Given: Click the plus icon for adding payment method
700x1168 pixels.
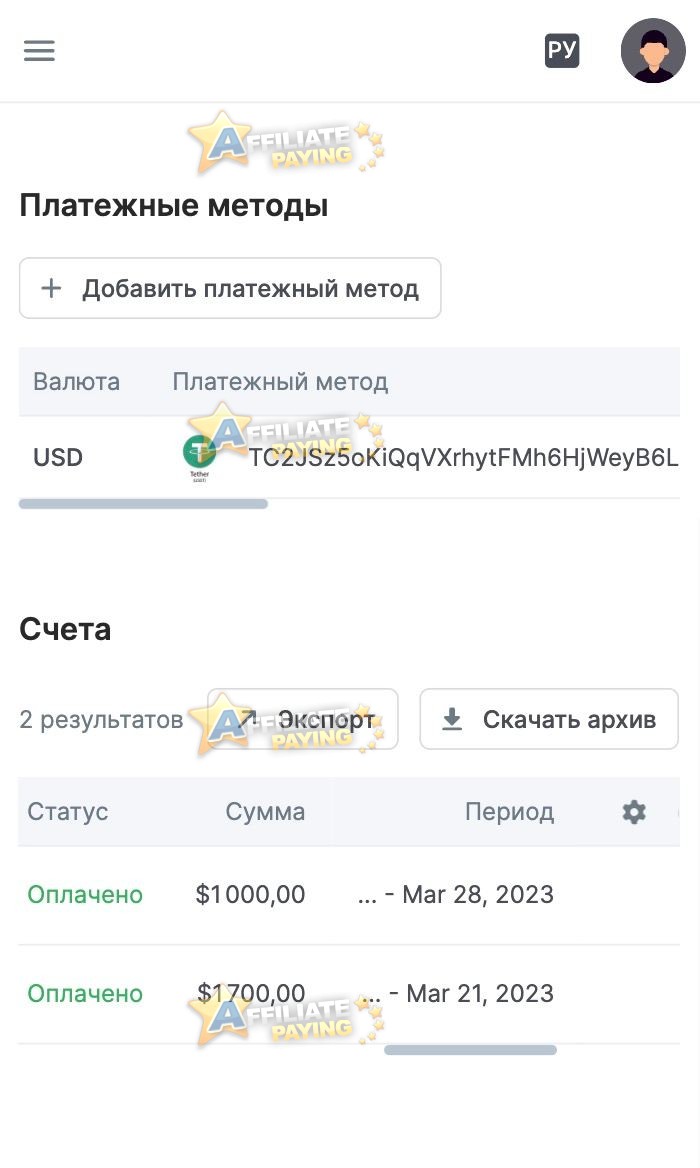Looking at the screenshot, I should (x=51, y=289).
